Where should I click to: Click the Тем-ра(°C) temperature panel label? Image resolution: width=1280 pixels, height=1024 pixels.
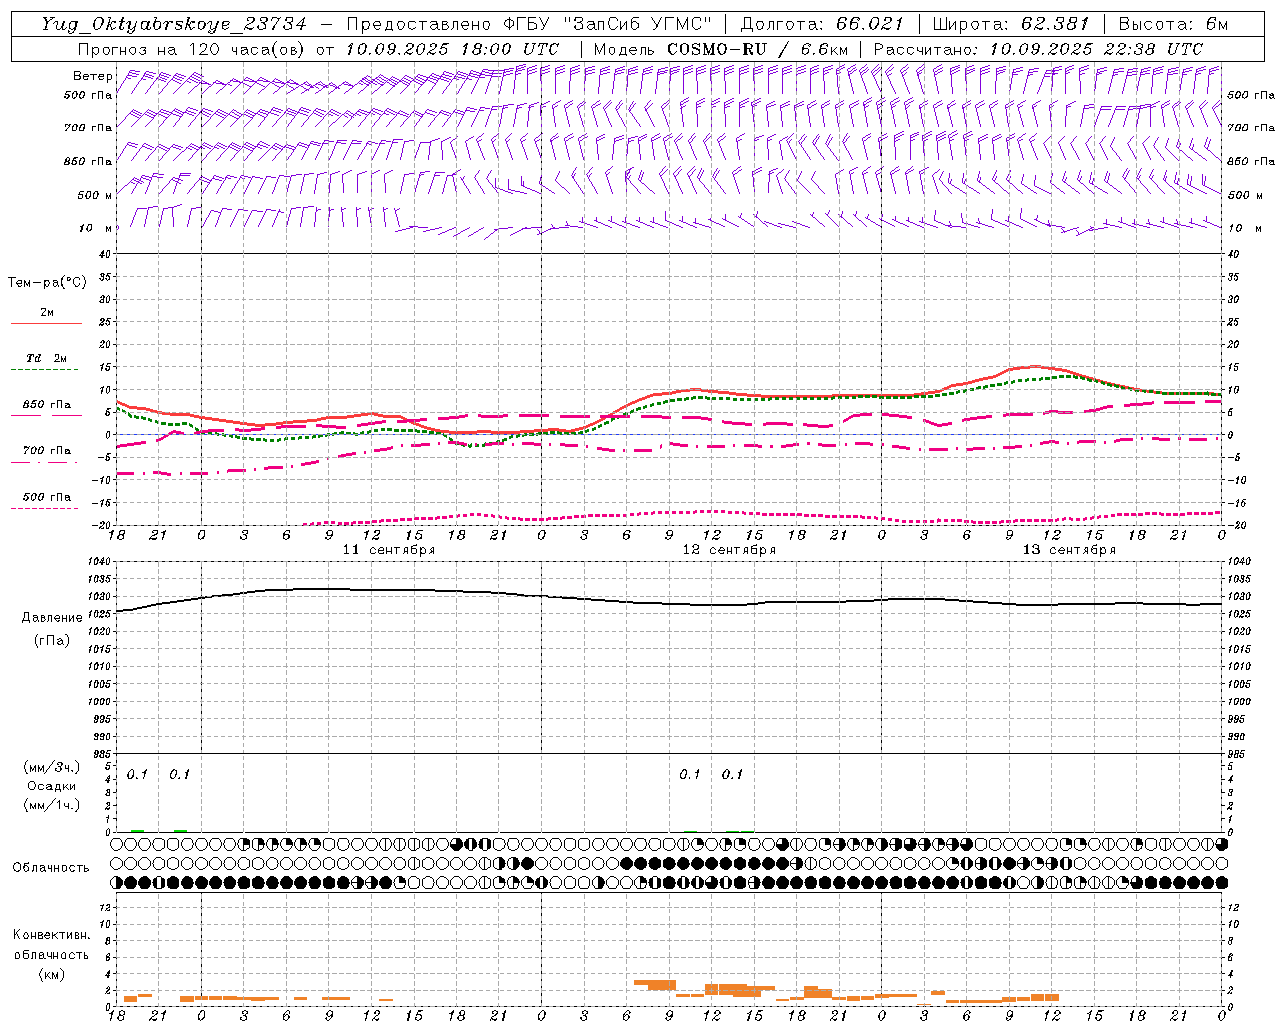tap(47, 283)
